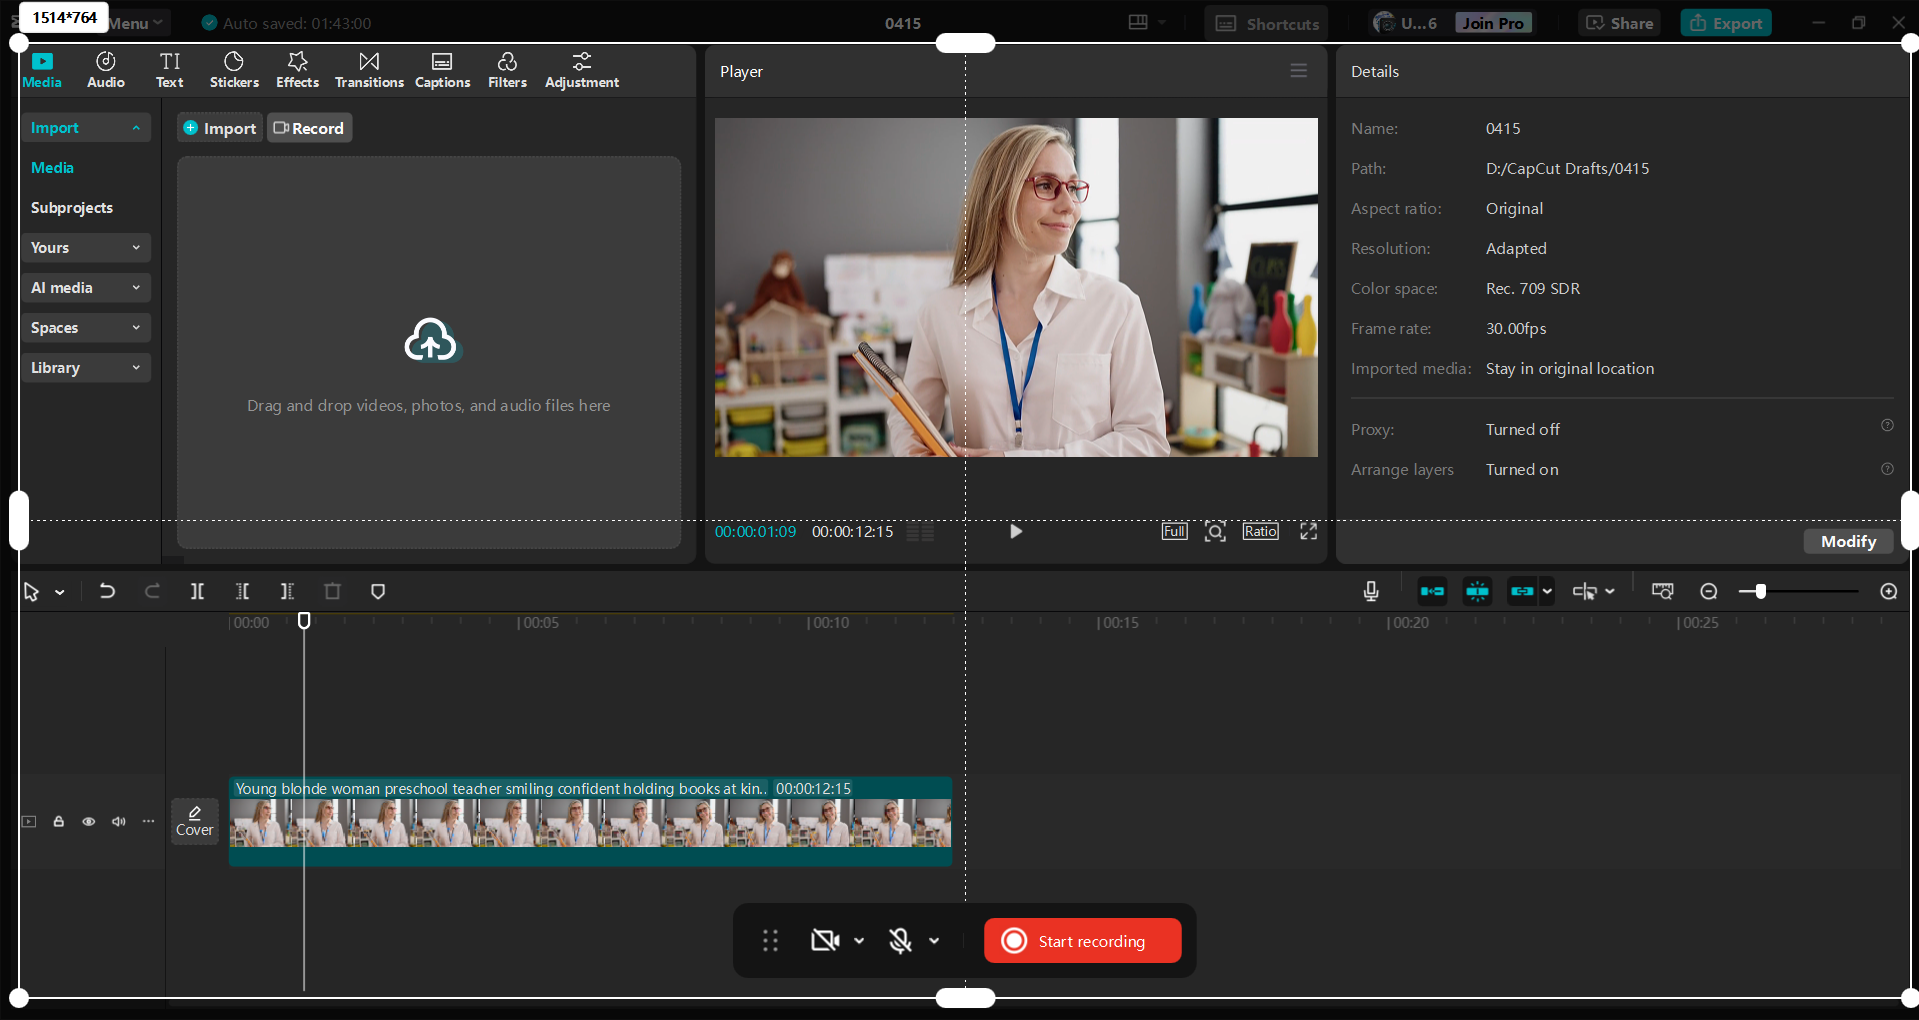Image resolution: width=1919 pixels, height=1020 pixels.
Task: Click the Delete icon in the timeline toolbar
Action: pos(332,591)
